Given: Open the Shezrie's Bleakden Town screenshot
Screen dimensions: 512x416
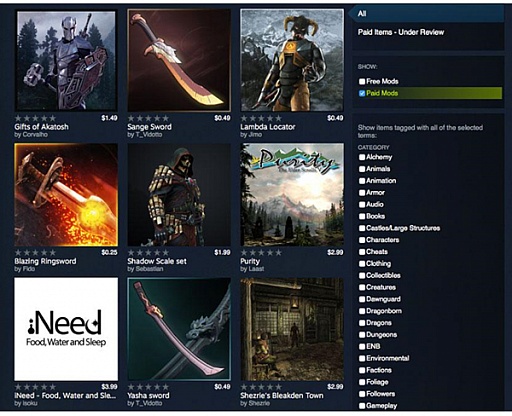Looking at the screenshot, I should pos(292,329).
